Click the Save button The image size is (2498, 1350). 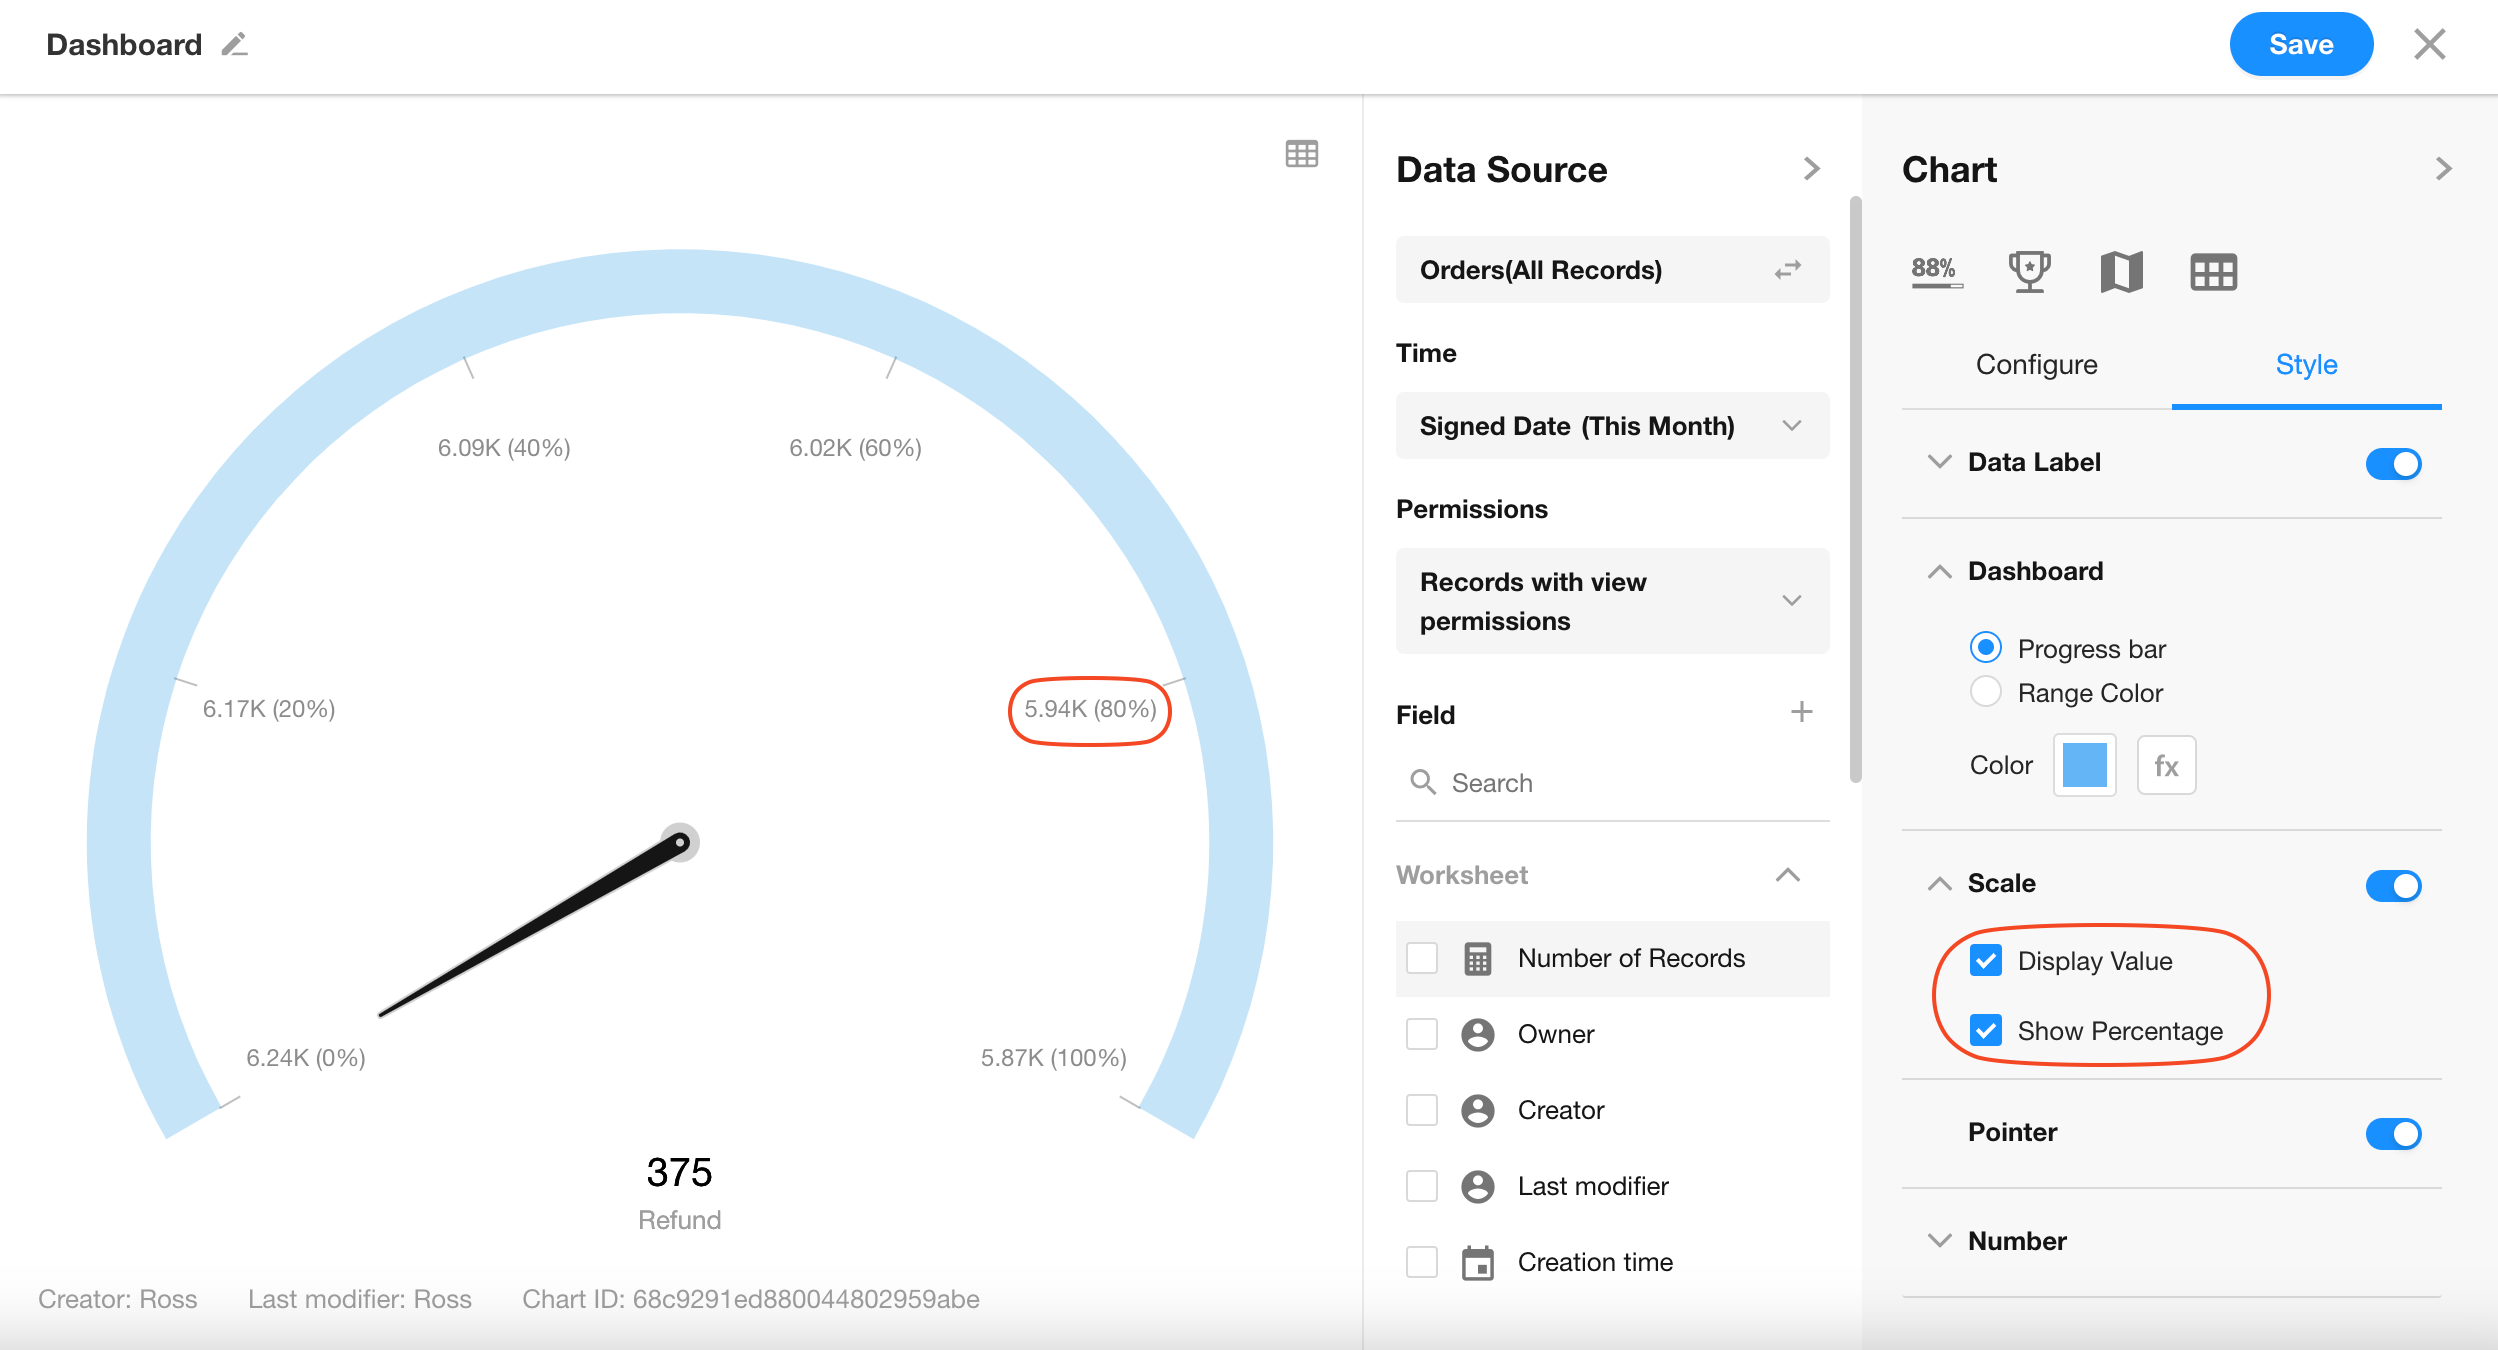point(2300,45)
